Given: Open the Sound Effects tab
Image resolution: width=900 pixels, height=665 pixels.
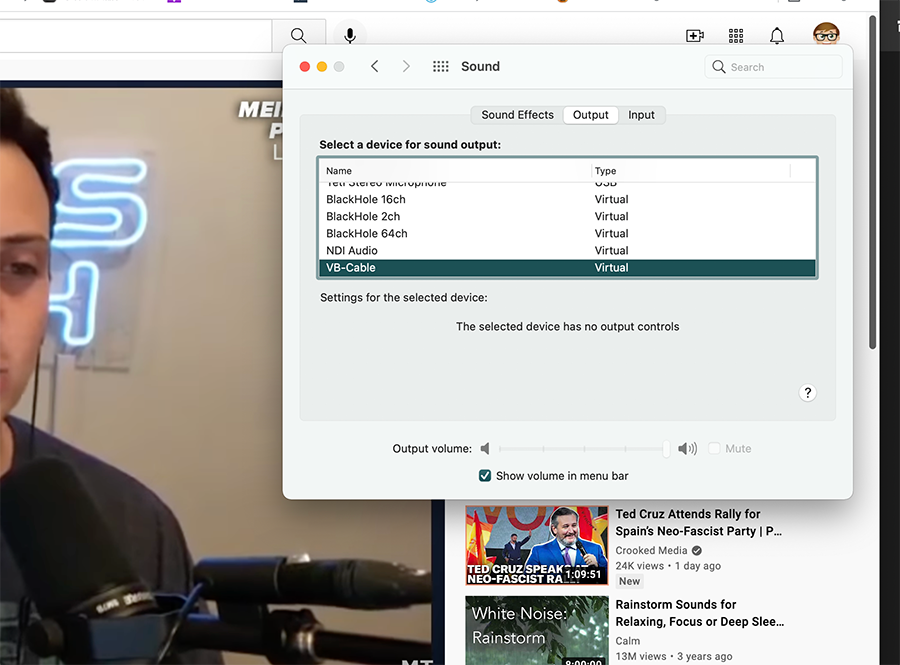Looking at the screenshot, I should (x=516, y=114).
